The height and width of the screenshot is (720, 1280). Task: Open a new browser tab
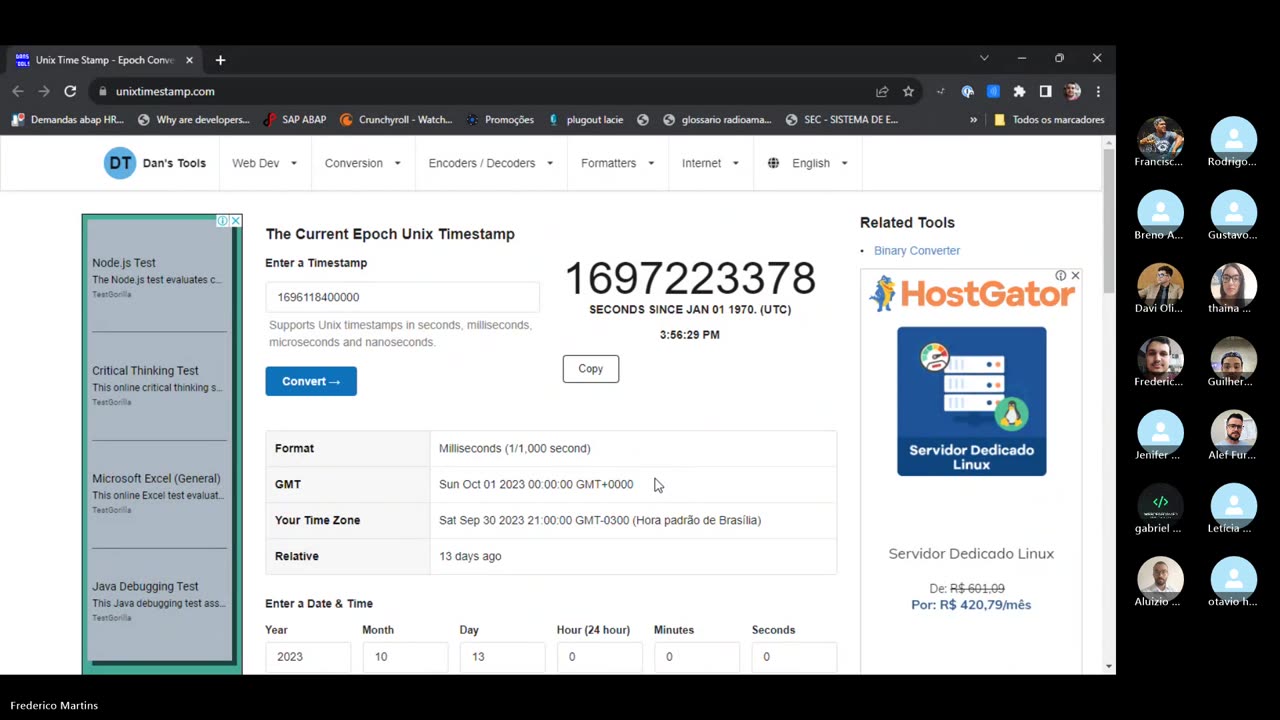point(220,60)
